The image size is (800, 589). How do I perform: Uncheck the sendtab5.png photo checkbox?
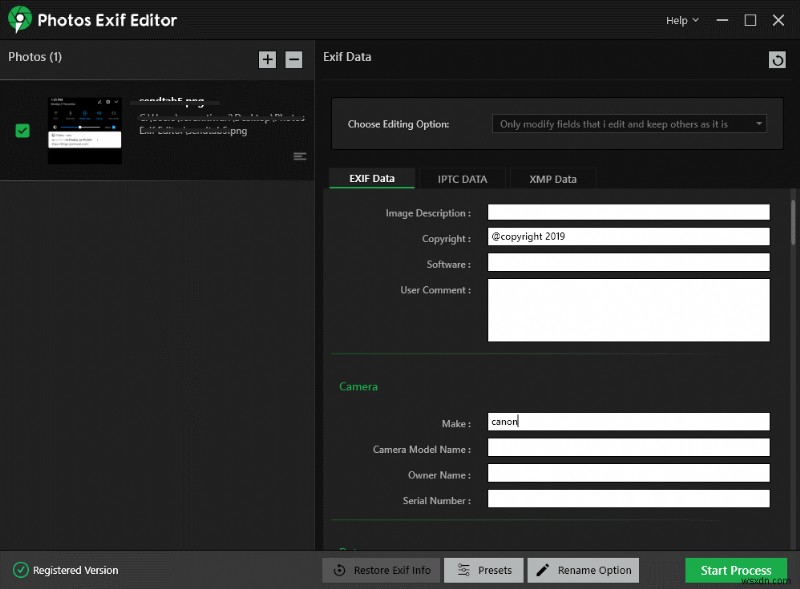23,131
